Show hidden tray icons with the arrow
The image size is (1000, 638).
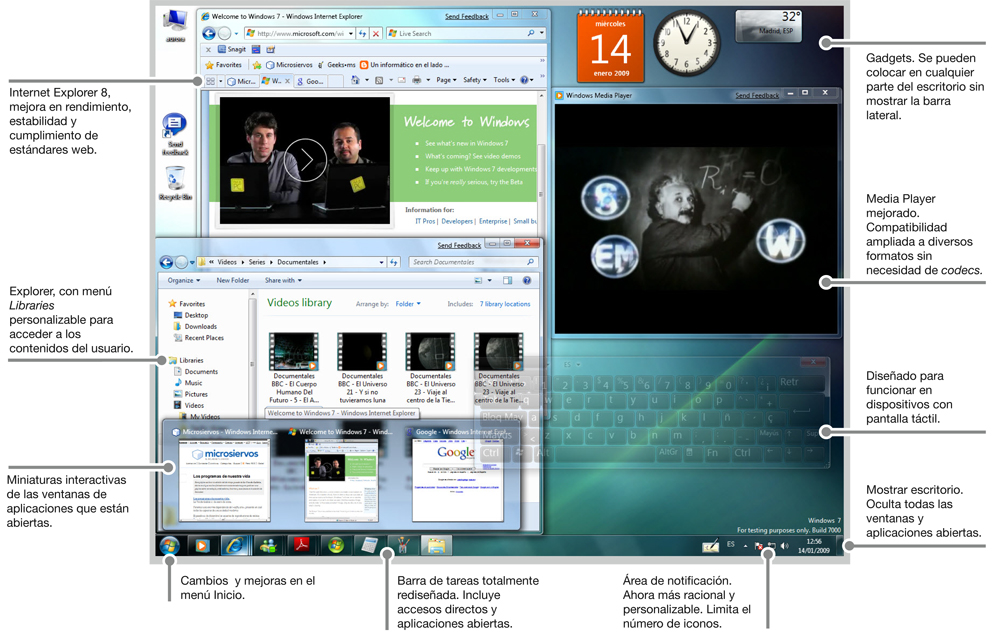click(x=745, y=546)
